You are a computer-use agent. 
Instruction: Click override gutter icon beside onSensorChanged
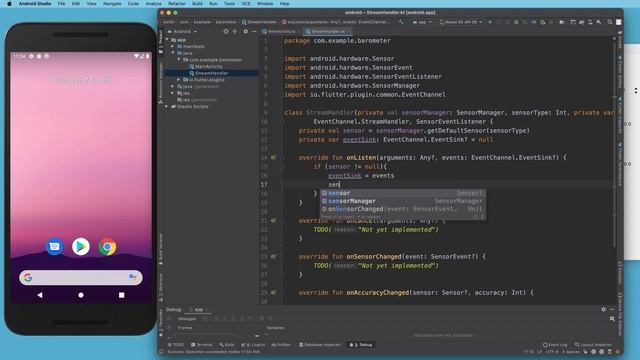(x=273, y=257)
